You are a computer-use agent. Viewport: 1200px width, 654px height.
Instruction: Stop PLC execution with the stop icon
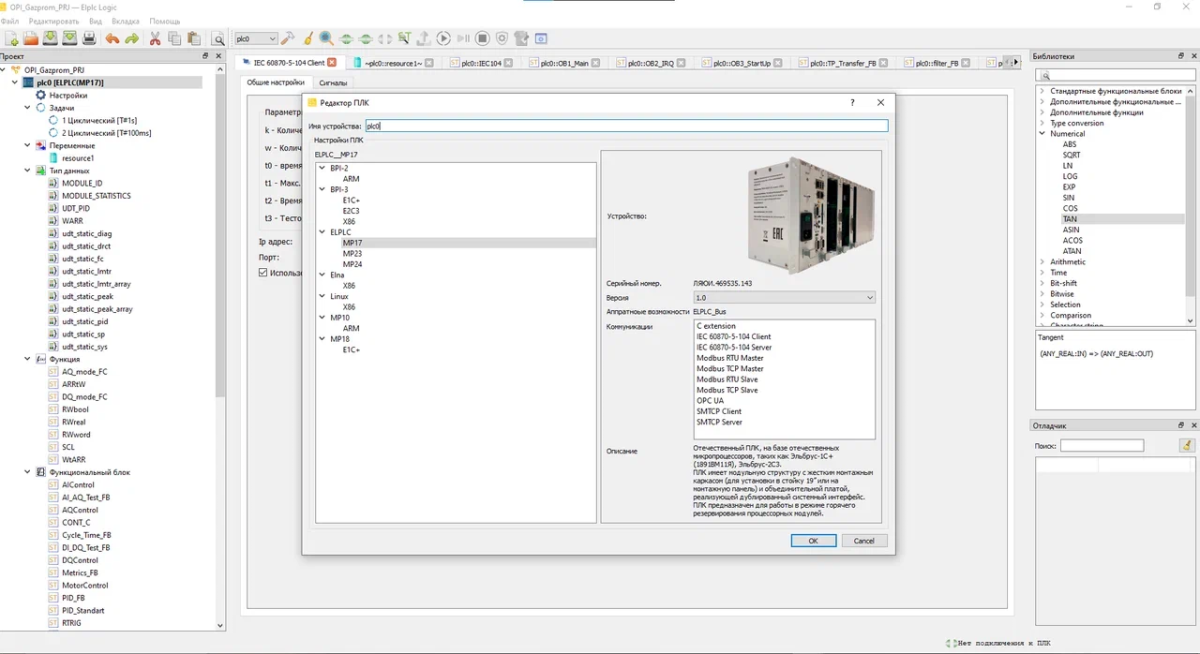[x=482, y=39]
